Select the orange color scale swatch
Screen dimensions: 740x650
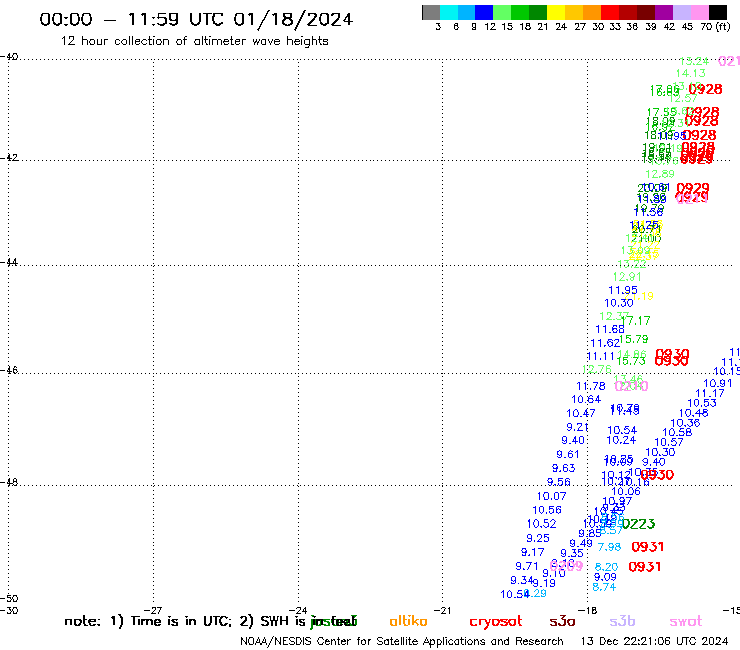tap(592, 12)
